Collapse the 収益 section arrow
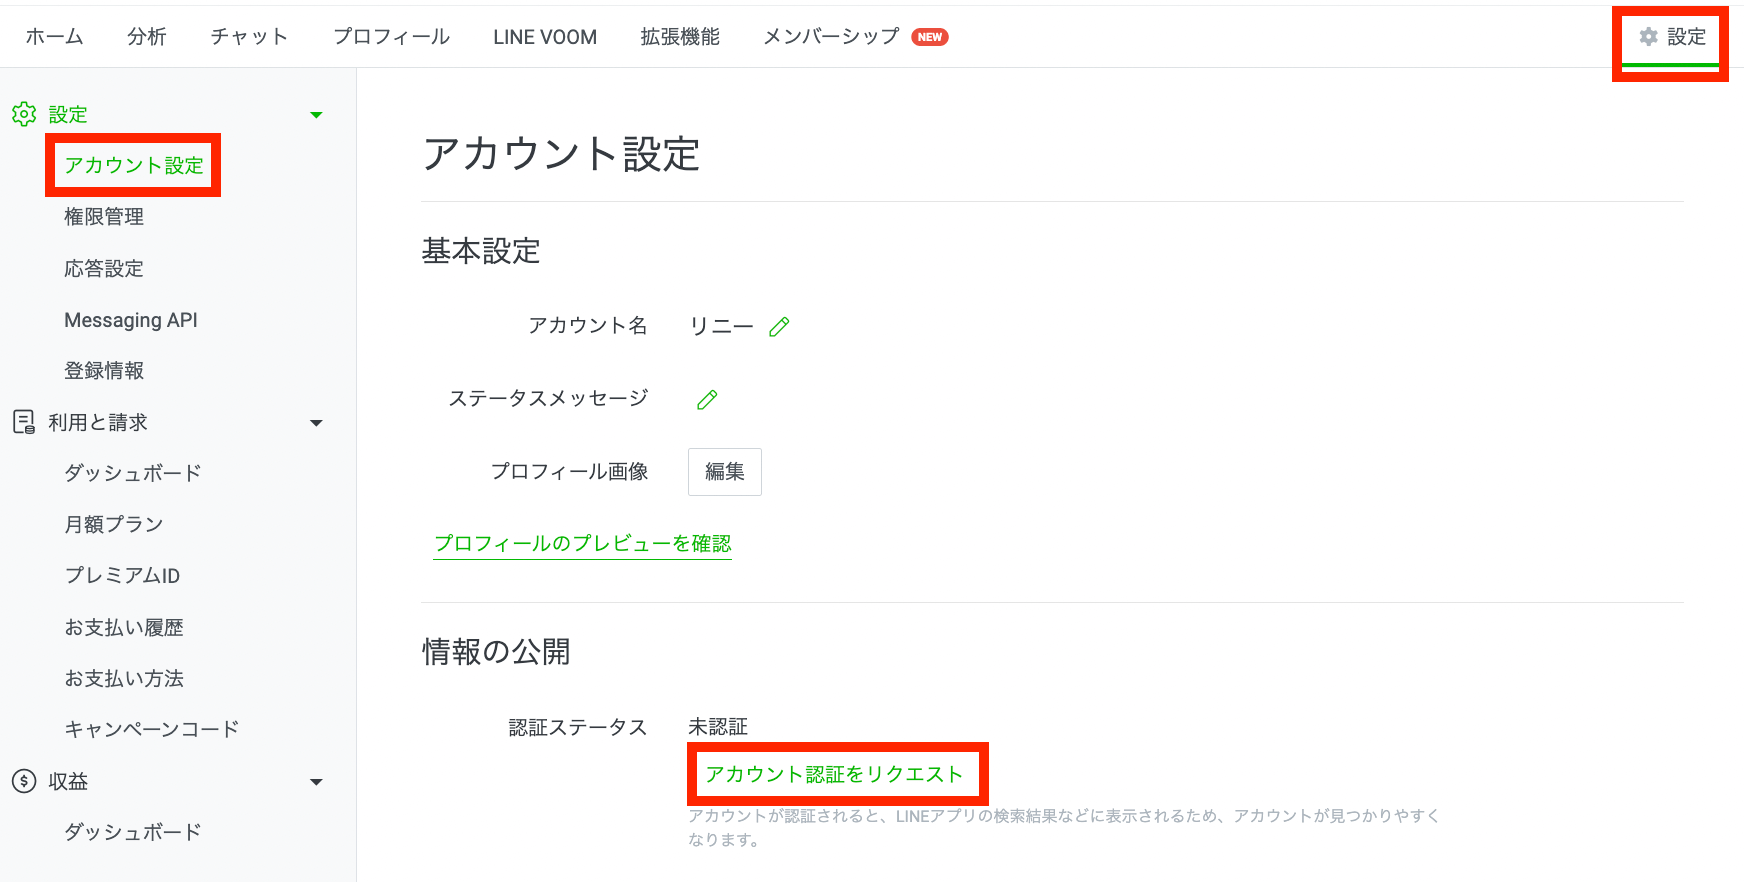This screenshot has width=1744, height=882. [x=316, y=782]
